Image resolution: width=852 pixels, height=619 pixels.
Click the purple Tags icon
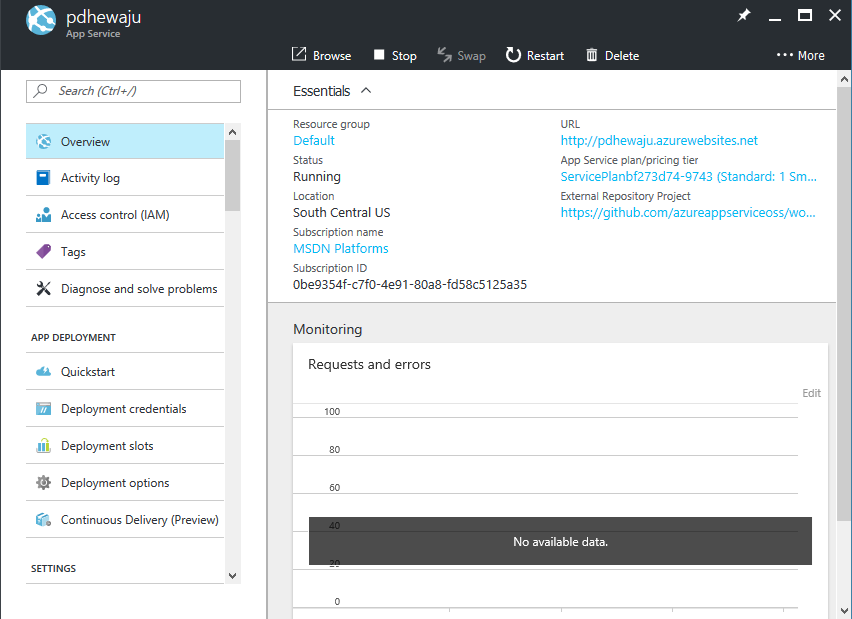(43, 251)
